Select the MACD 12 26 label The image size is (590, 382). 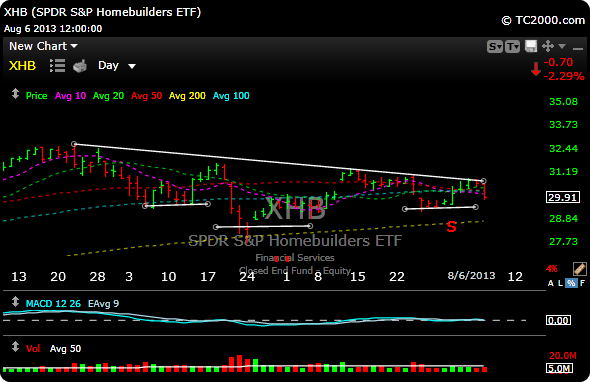[53, 304]
